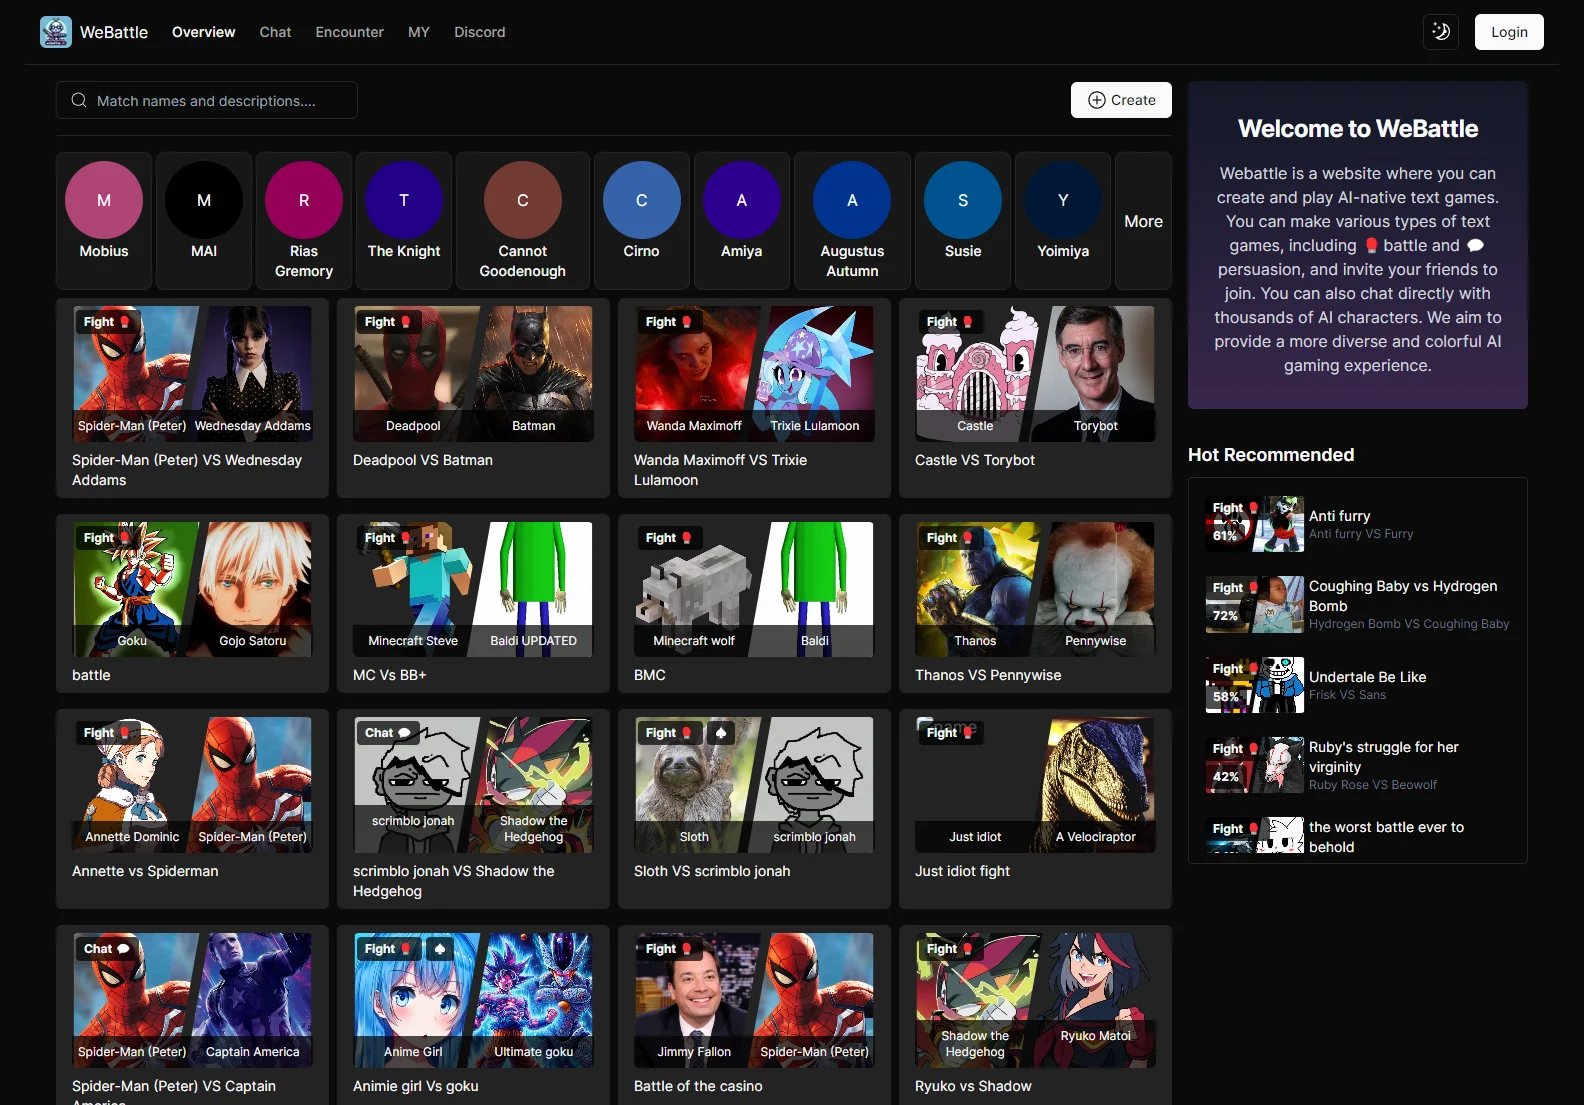The image size is (1584, 1105).
Task: Open Anti furry recommended thumbnail
Action: pyautogui.click(x=1255, y=524)
